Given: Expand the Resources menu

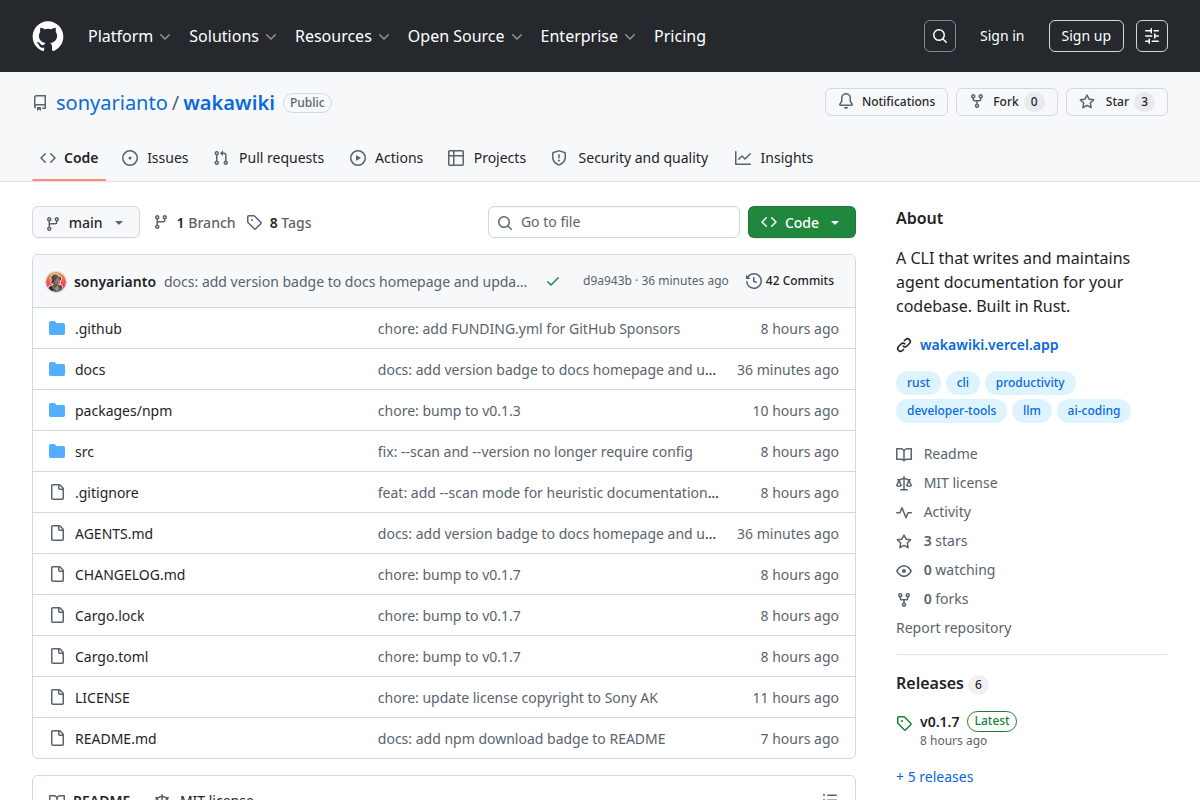Looking at the screenshot, I should [341, 36].
